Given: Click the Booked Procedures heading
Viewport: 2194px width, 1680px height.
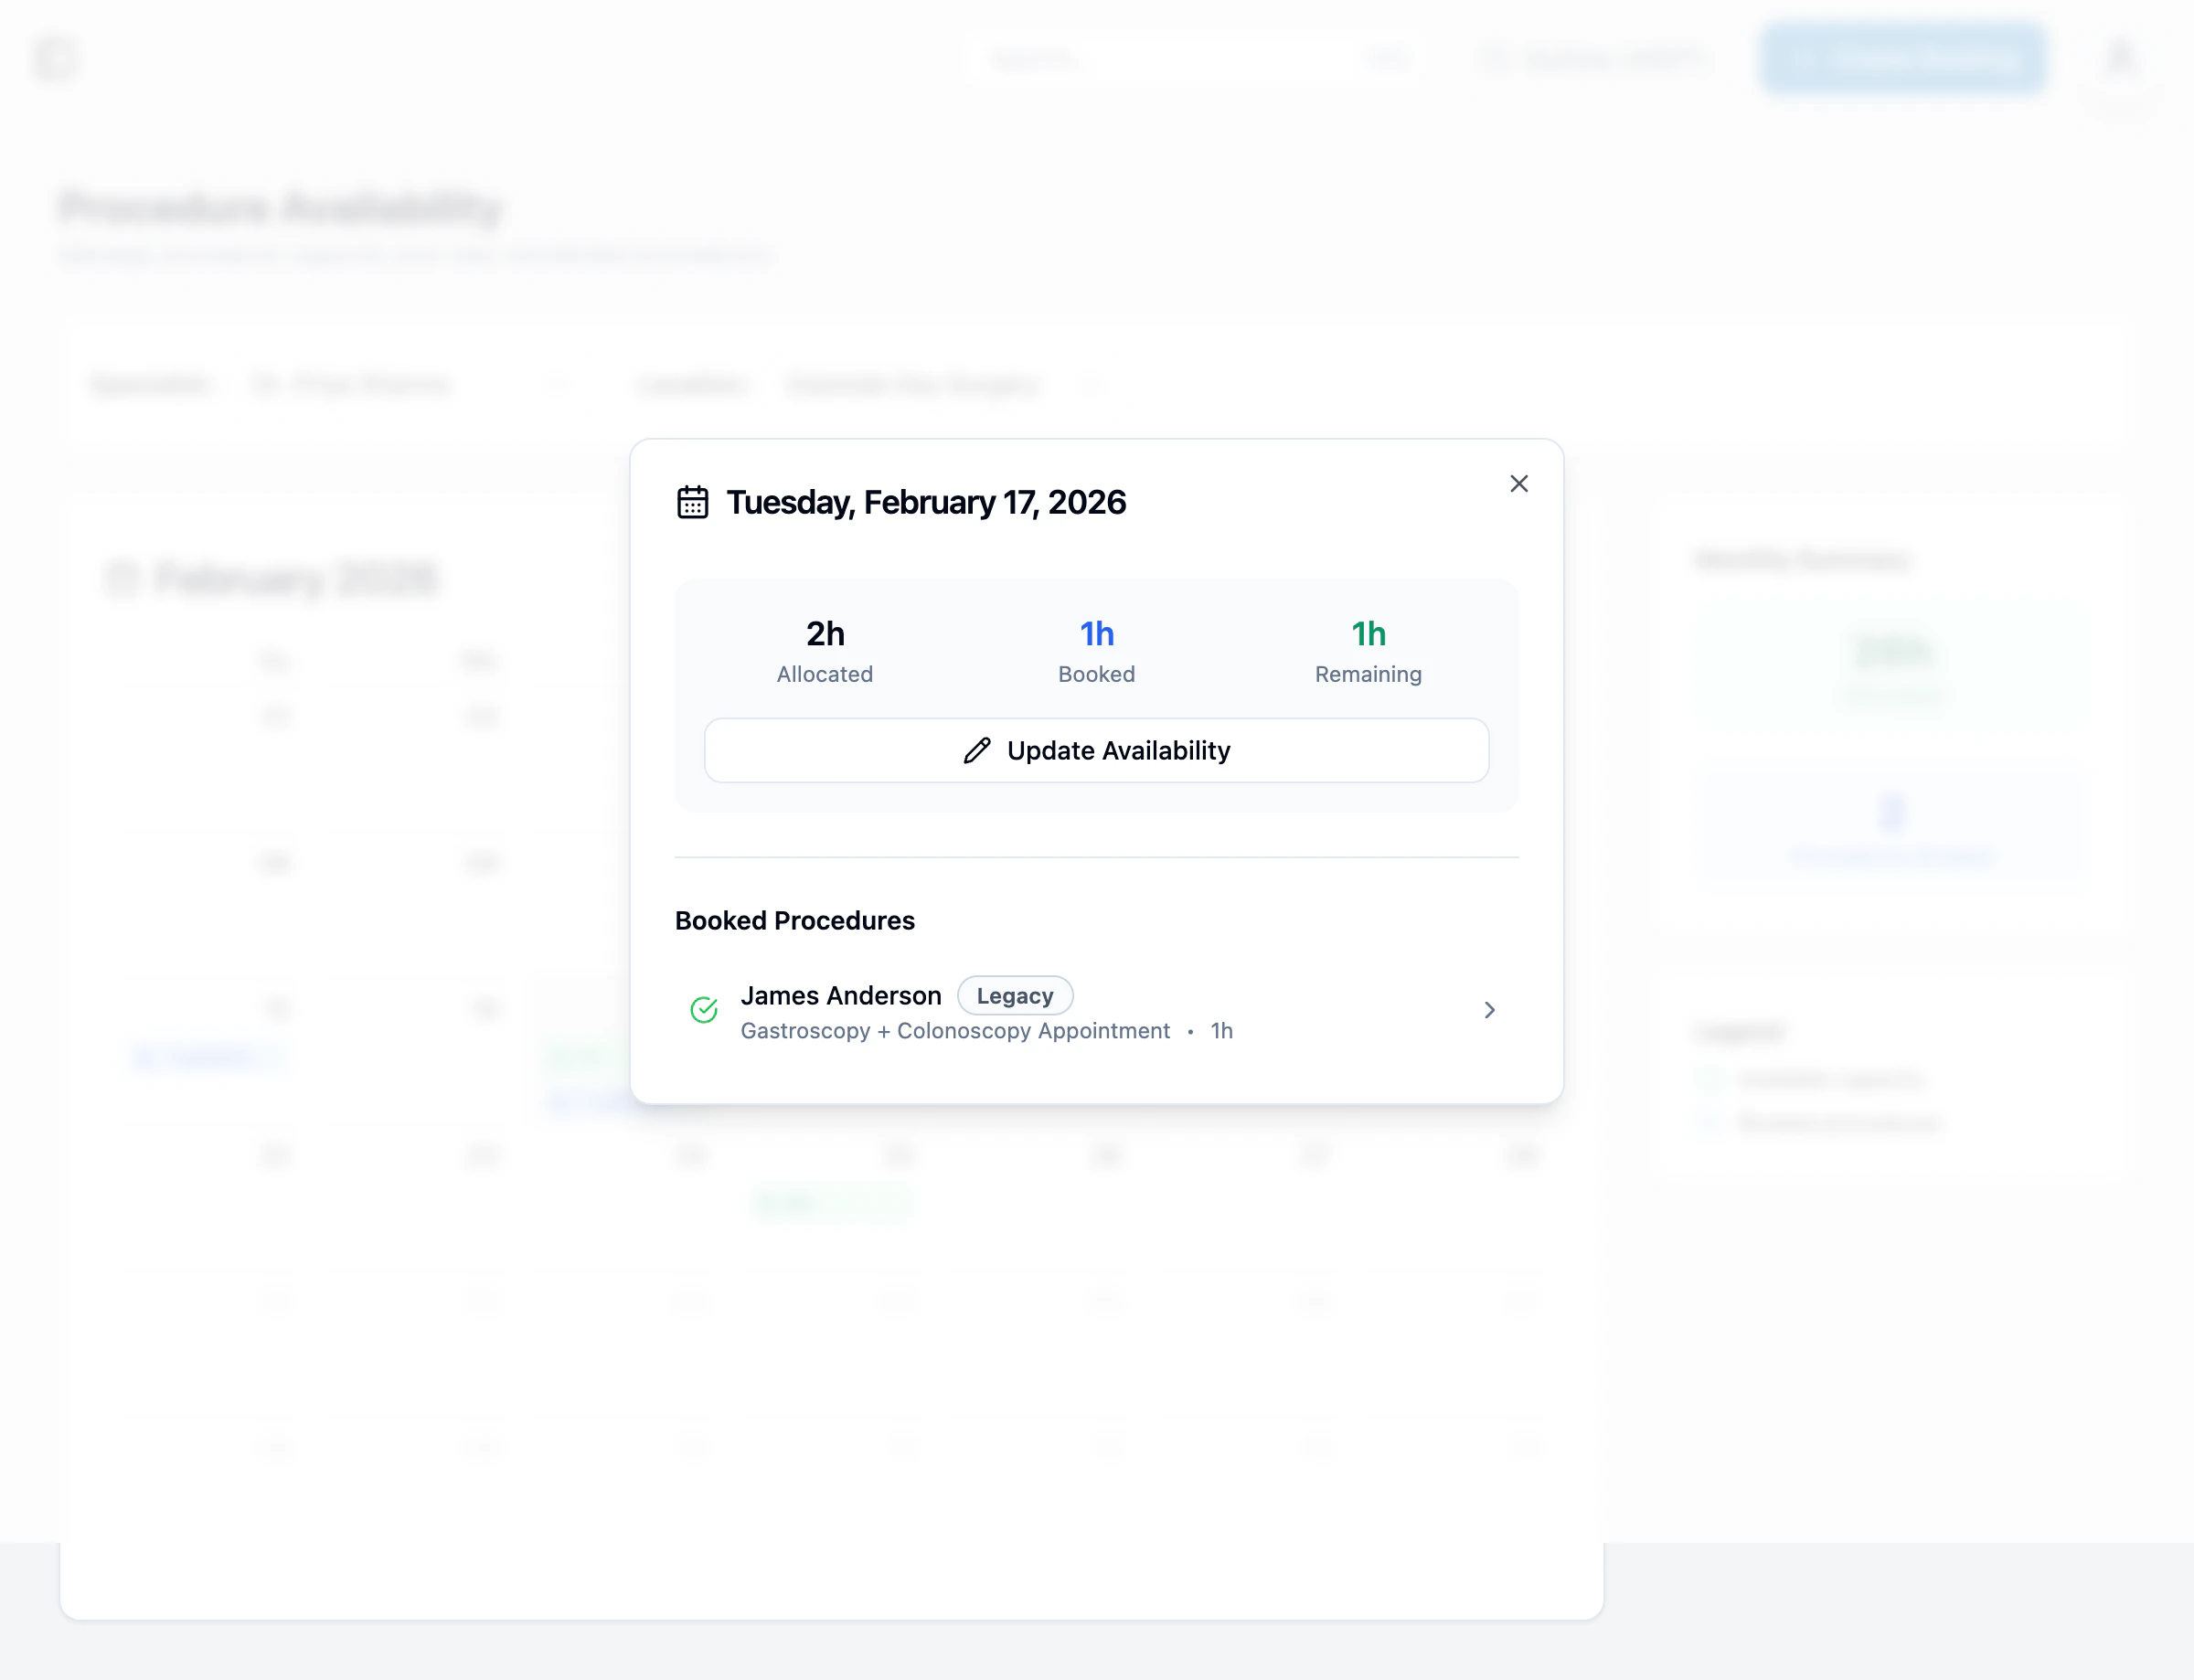Looking at the screenshot, I should point(794,920).
